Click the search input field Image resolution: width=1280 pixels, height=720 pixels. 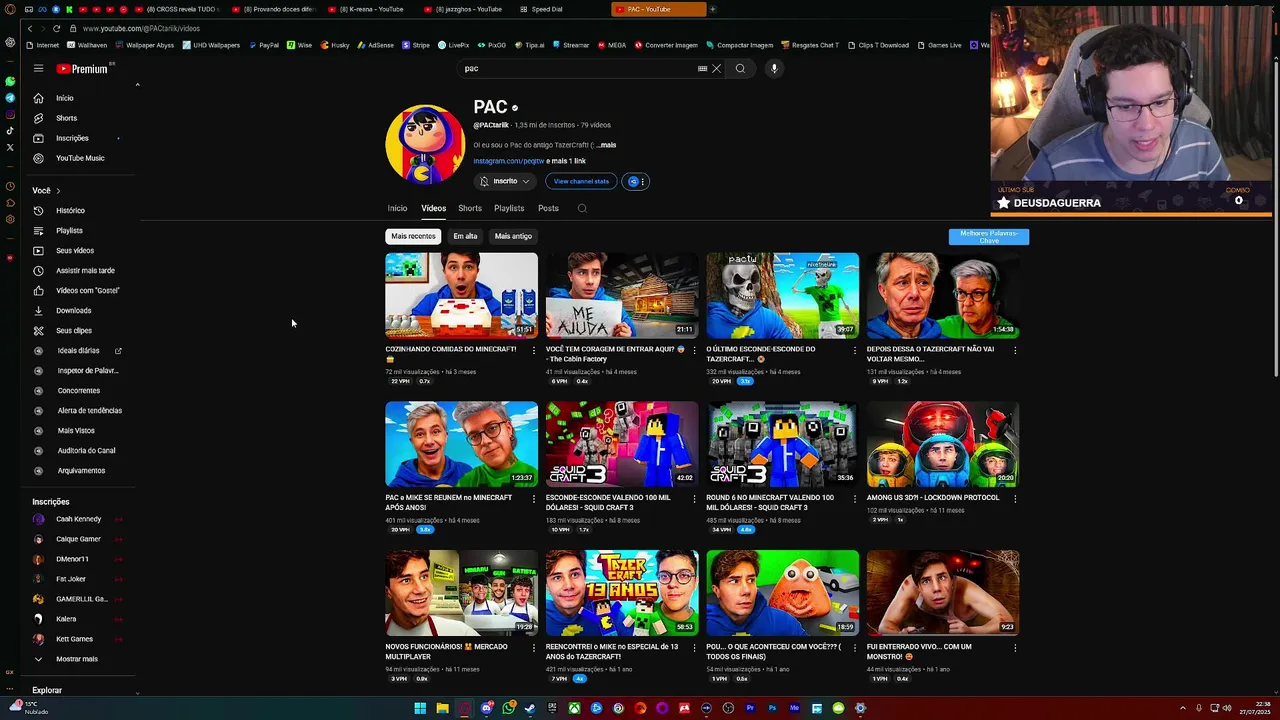(577, 69)
